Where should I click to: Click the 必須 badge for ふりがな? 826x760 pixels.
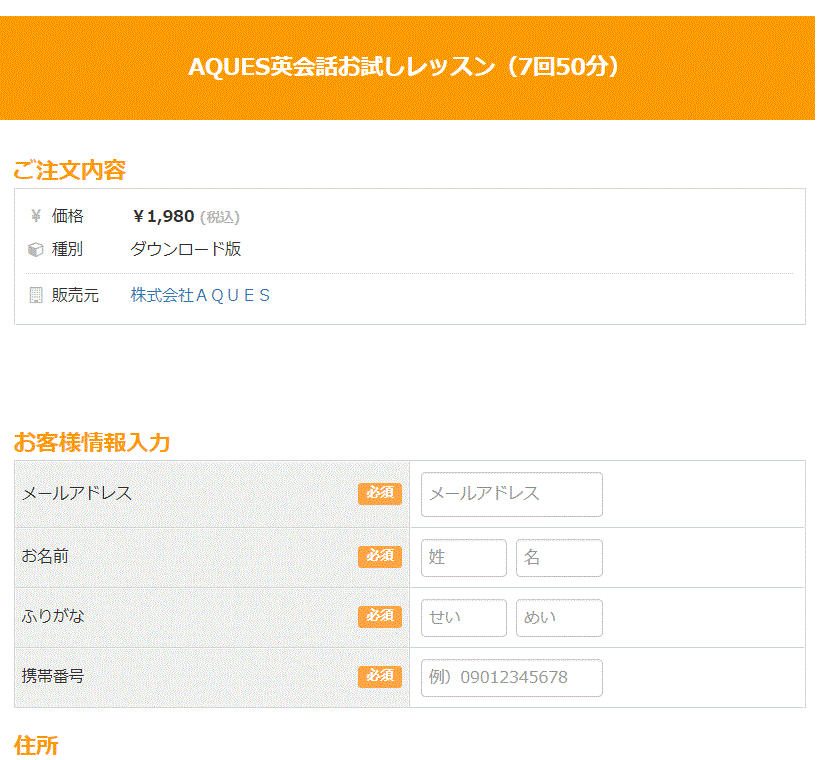(x=380, y=617)
